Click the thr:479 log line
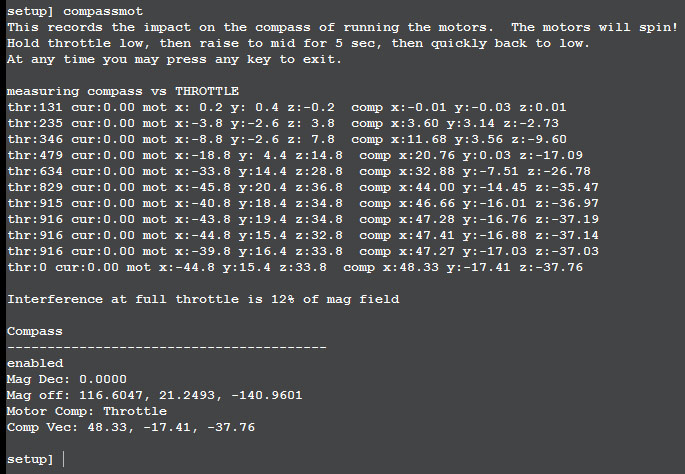685x474 pixels. (x=295, y=155)
